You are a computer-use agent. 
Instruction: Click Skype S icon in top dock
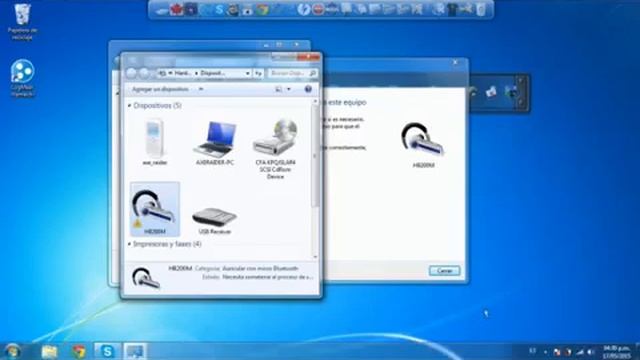[219, 9]
